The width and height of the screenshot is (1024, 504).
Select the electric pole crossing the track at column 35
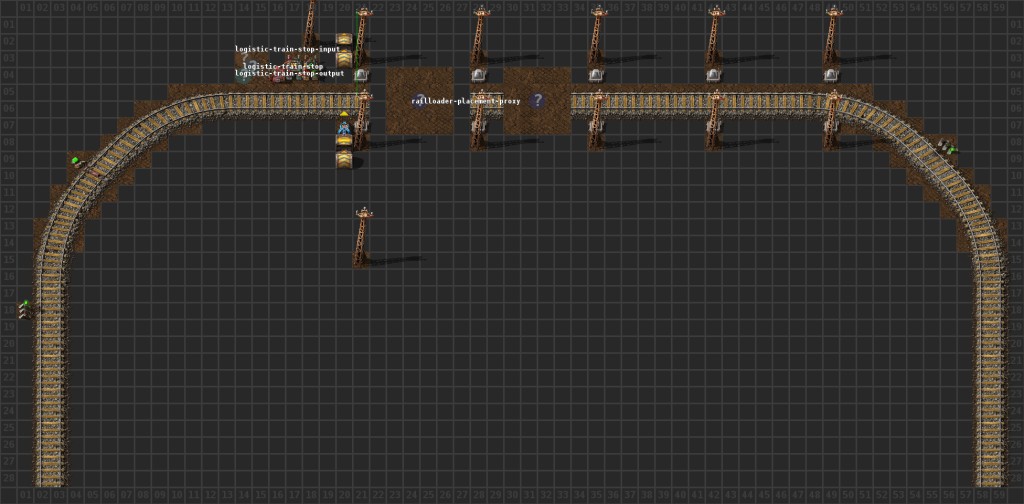(x=598, y=119)
